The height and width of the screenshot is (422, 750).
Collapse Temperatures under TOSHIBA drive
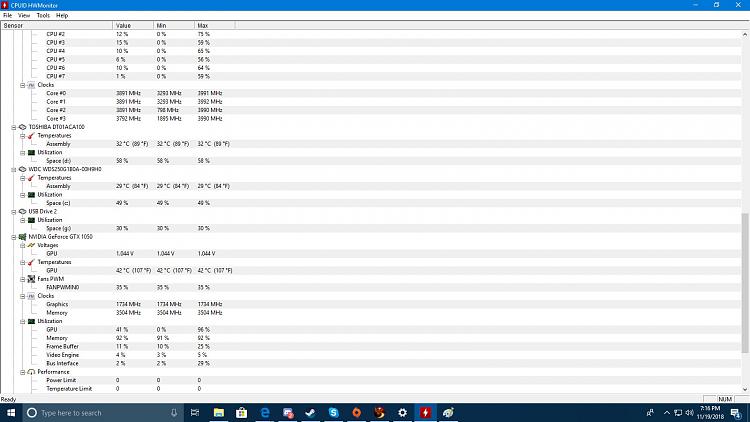(22, 136)
